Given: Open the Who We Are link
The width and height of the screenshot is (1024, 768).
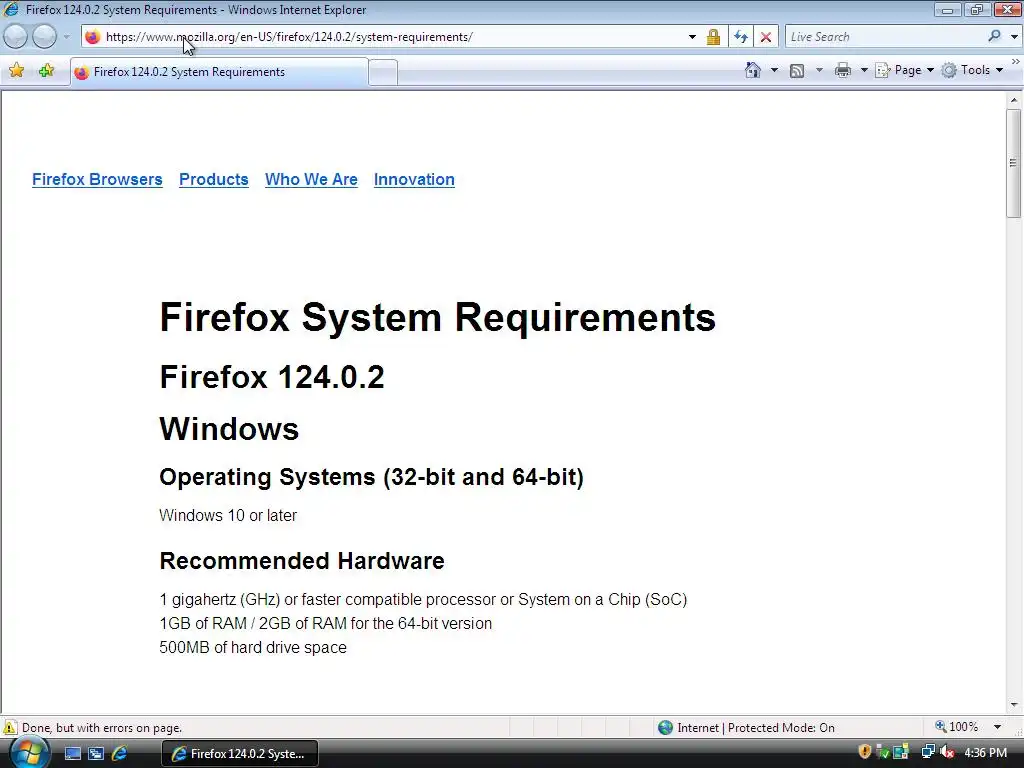Looking at the screenshot, I should (311, 180).
